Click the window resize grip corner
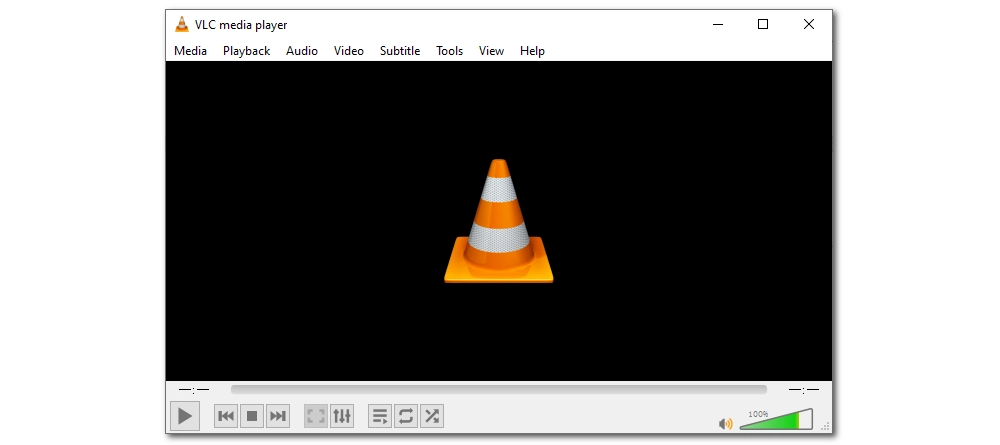The width and height of the screenshot is (1000, 445). click(825, 427)
